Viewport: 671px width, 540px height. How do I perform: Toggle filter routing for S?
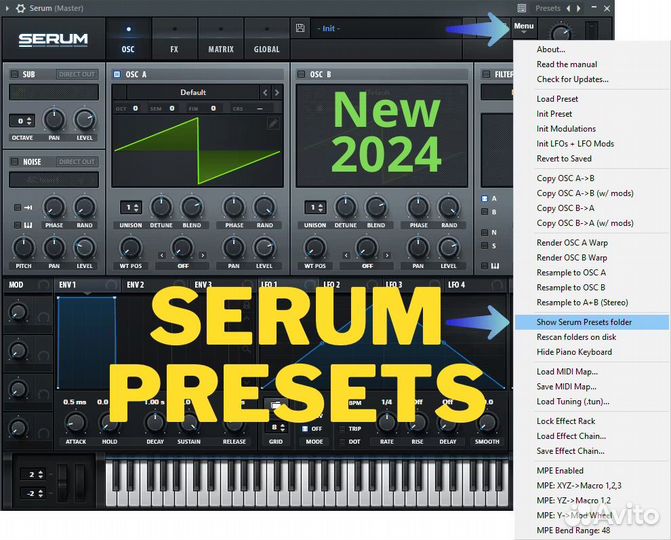click(x=484, y=246)
